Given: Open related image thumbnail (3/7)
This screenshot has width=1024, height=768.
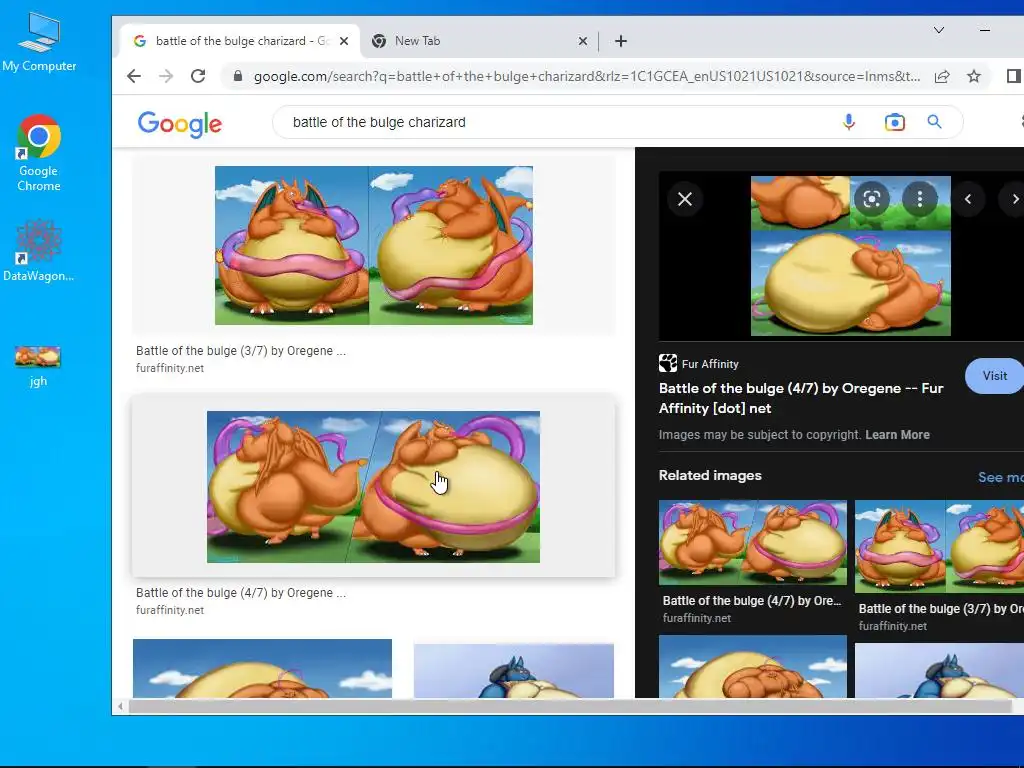Looking at the screenshot, I should click(x=939, y=547).
